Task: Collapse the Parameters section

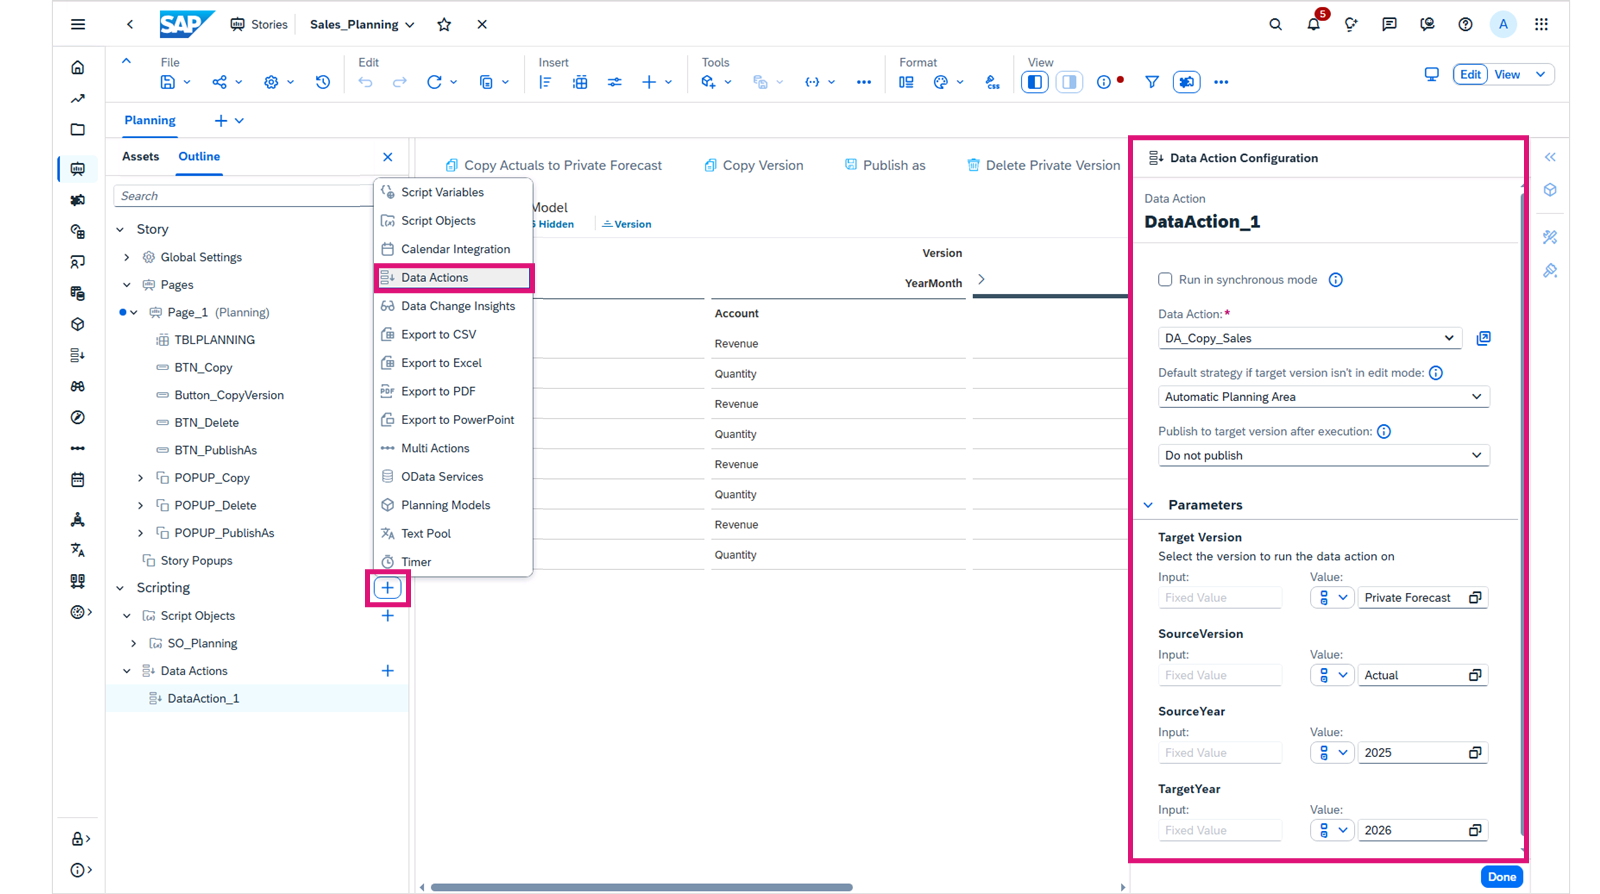Action: (1148, 505)
